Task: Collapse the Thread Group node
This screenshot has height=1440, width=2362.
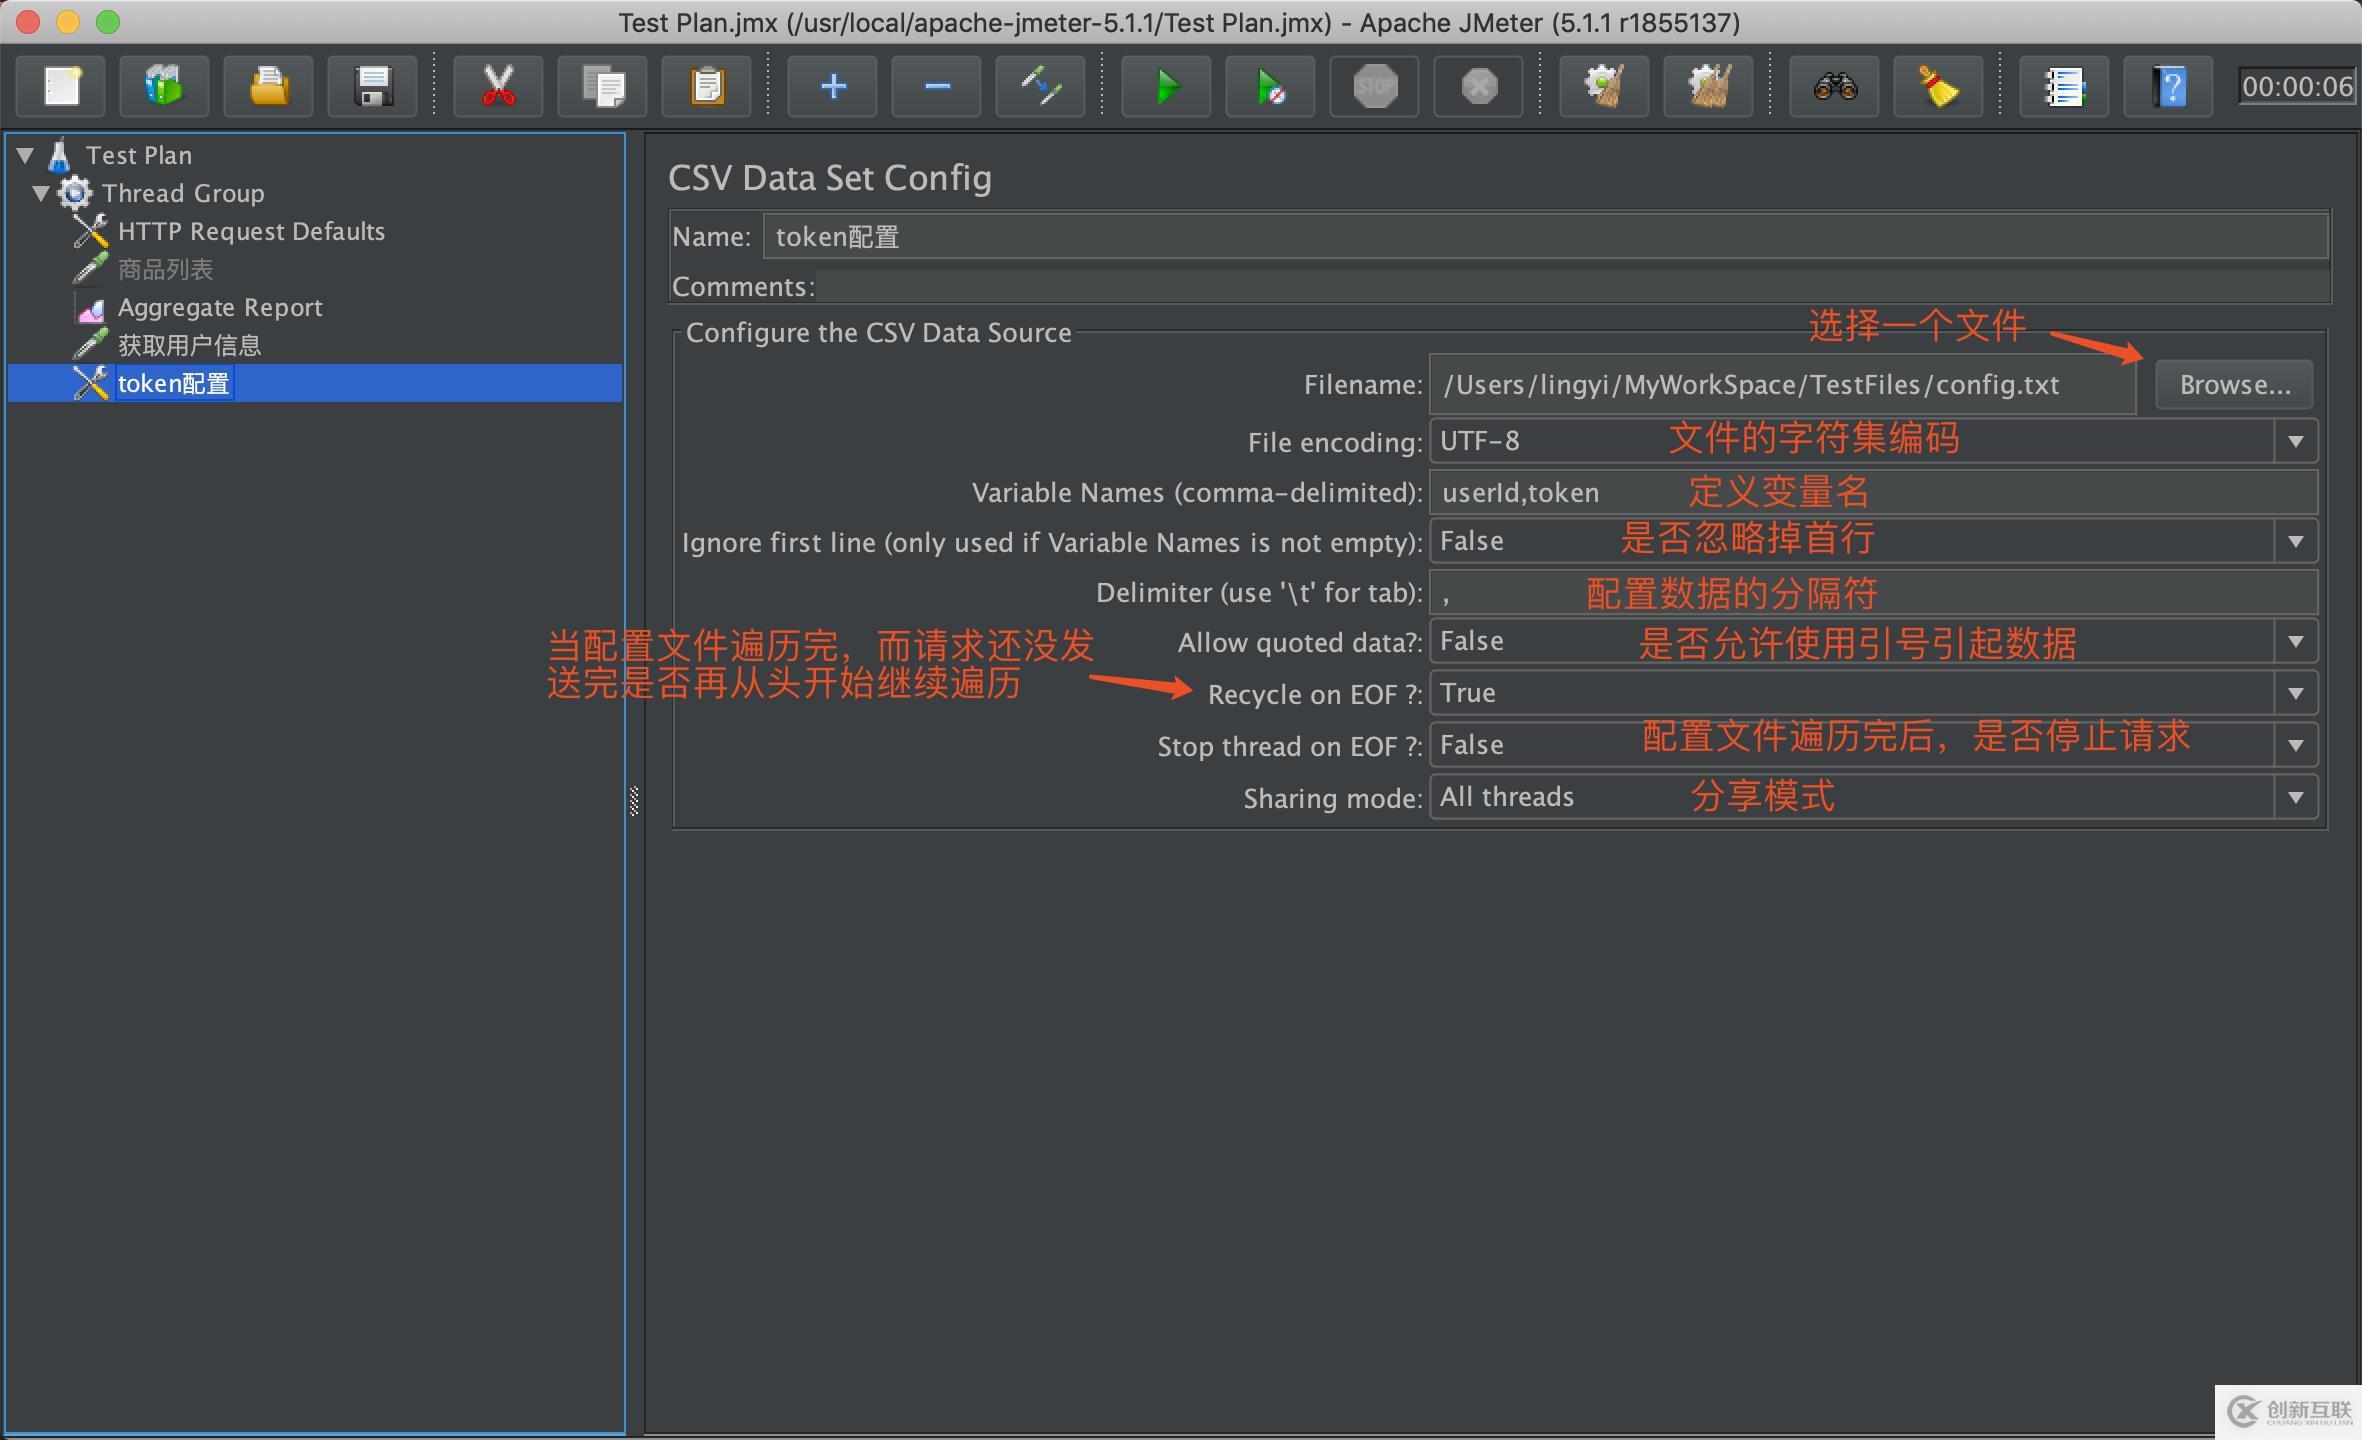Action: pyautogui.click(x=41, y=193)
